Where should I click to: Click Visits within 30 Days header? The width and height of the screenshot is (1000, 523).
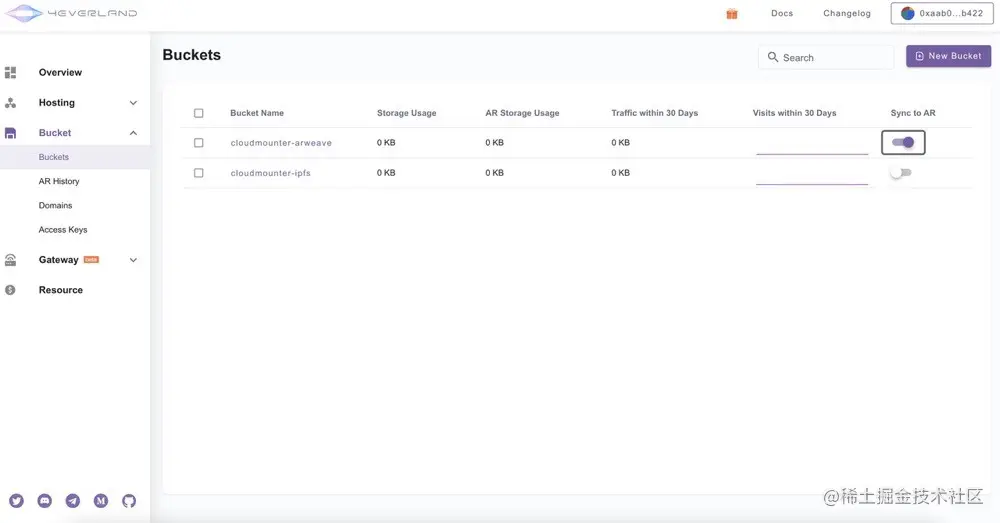point(794,113)
